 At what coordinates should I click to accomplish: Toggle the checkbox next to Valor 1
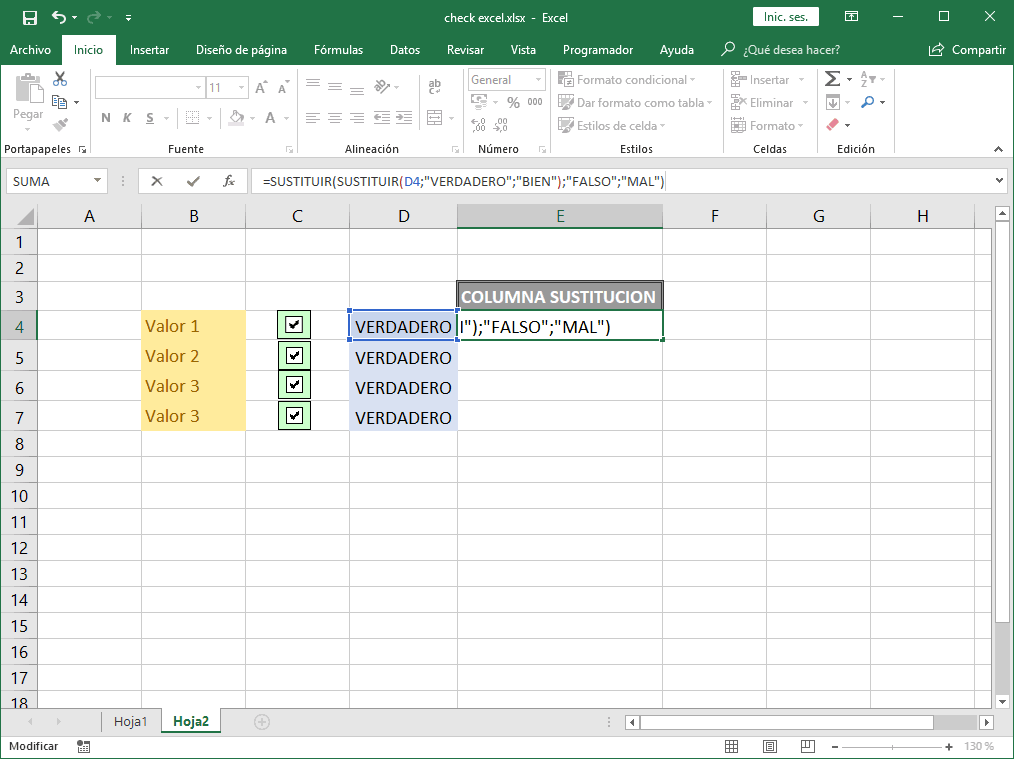point(296,324)
